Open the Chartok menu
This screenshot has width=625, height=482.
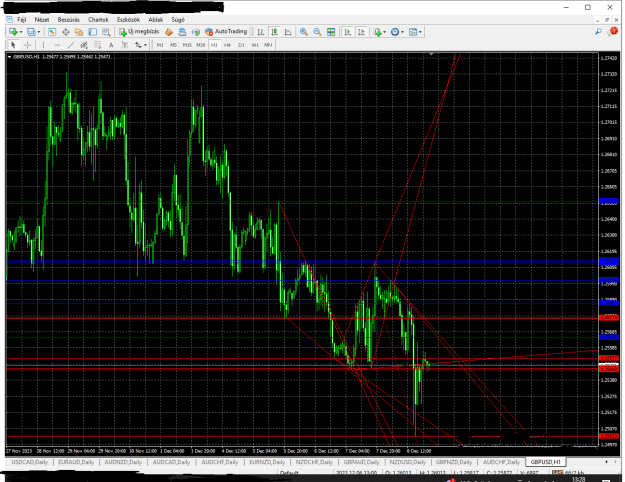(98, 20)
